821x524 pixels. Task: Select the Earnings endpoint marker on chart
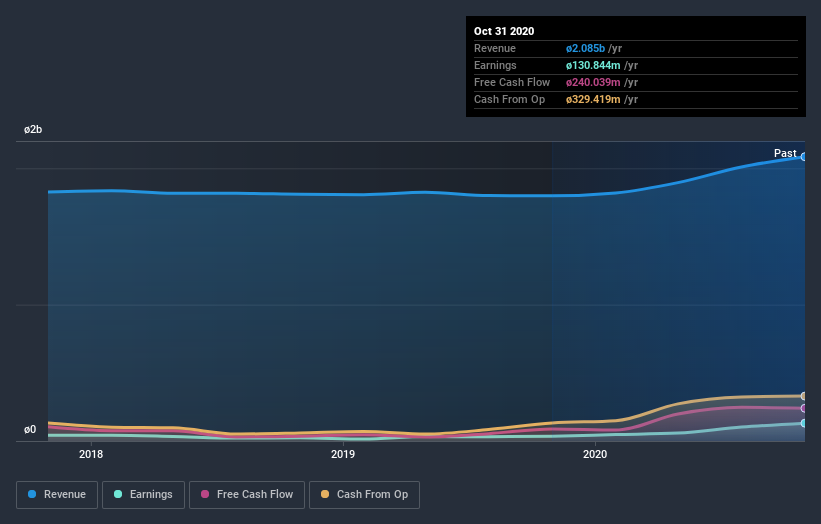click(804, 423)
